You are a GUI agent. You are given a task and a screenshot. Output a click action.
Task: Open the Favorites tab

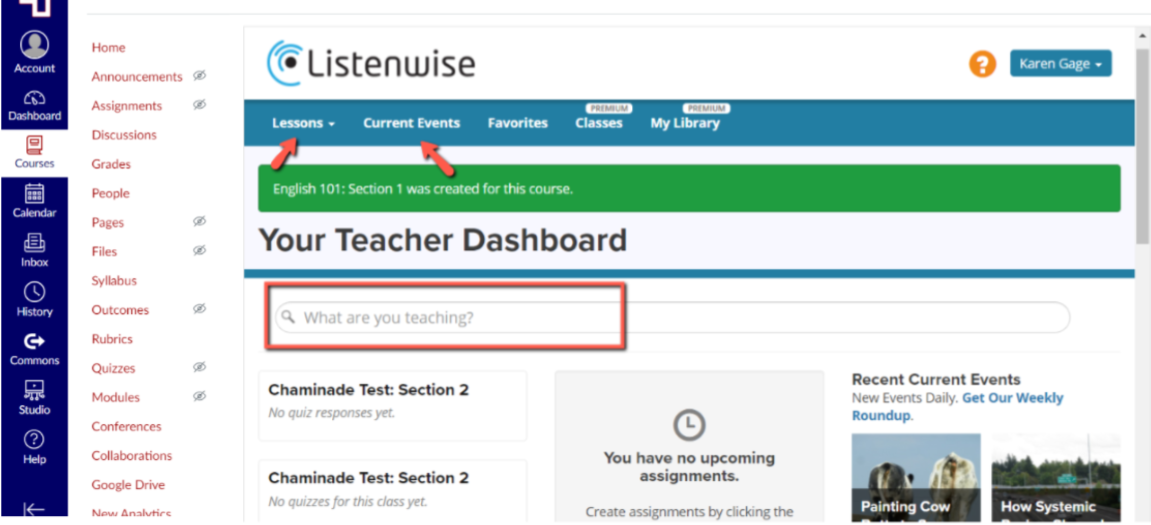(517, 123)
